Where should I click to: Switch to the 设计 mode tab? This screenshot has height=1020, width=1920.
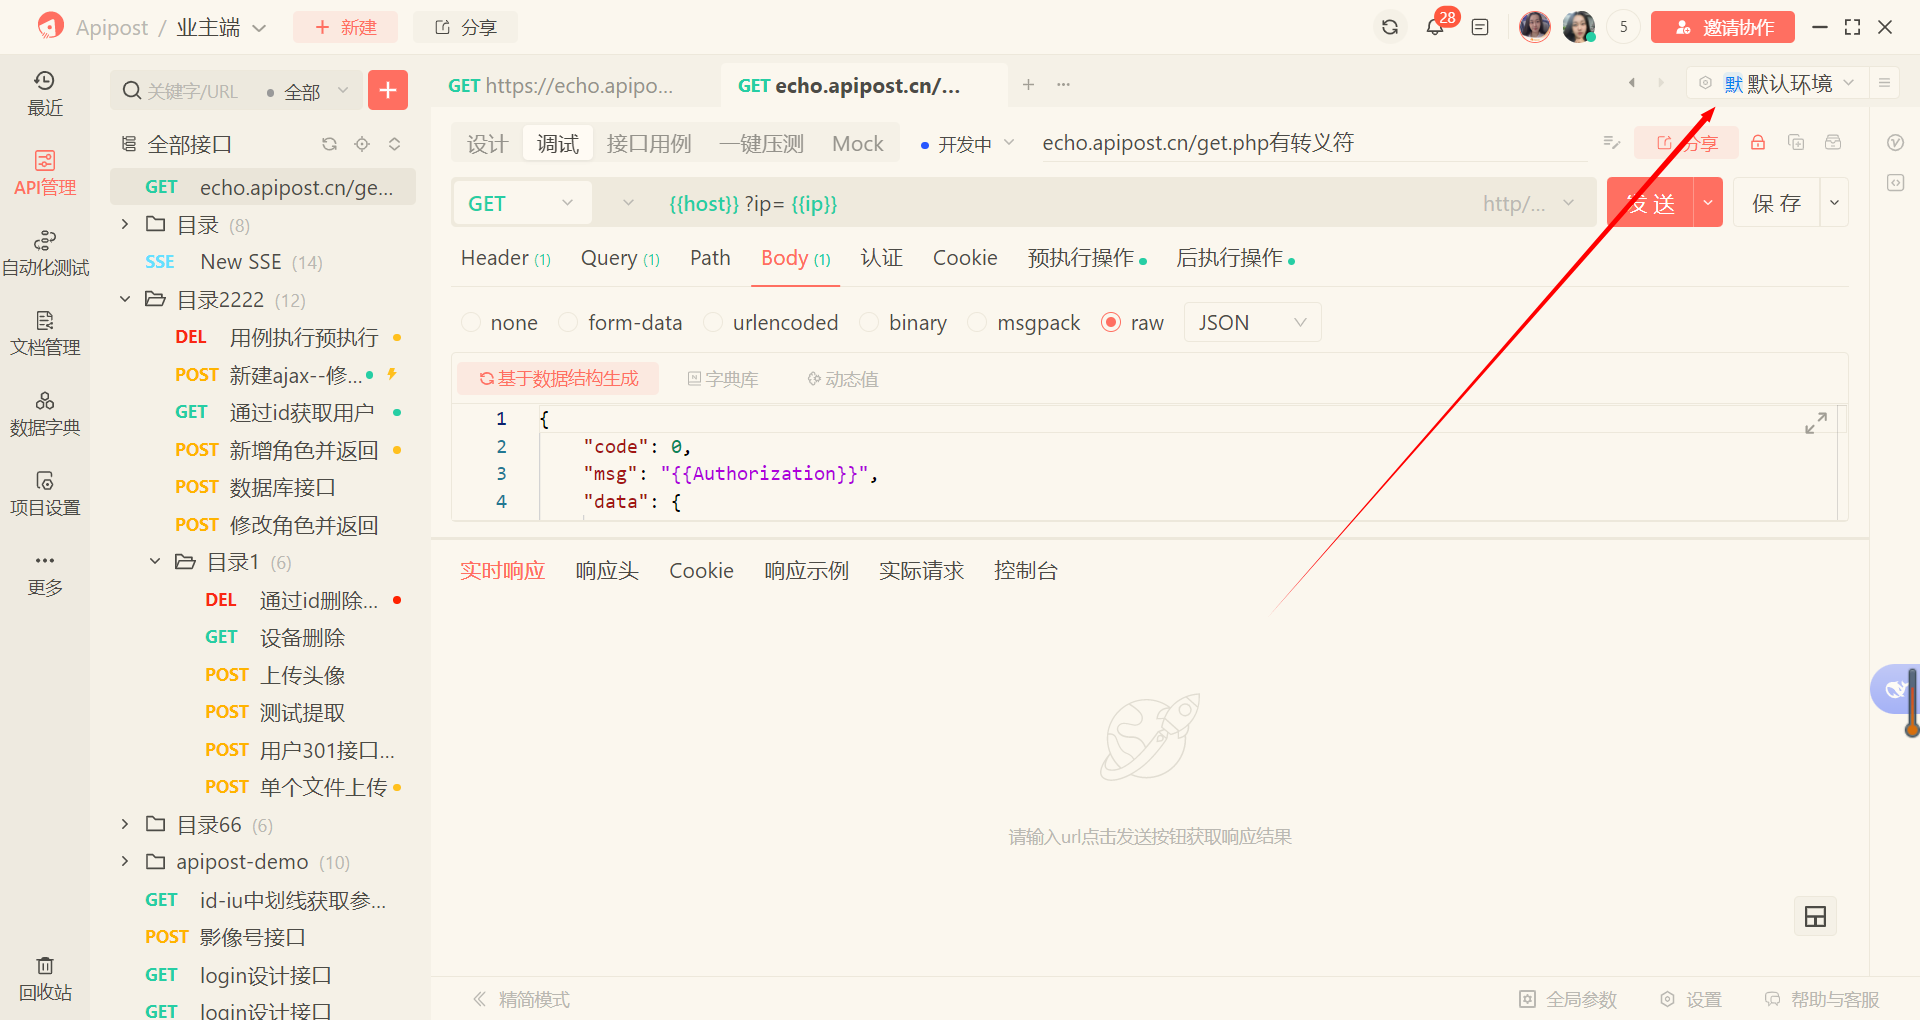pyautogui.click(x=488, y=143)
